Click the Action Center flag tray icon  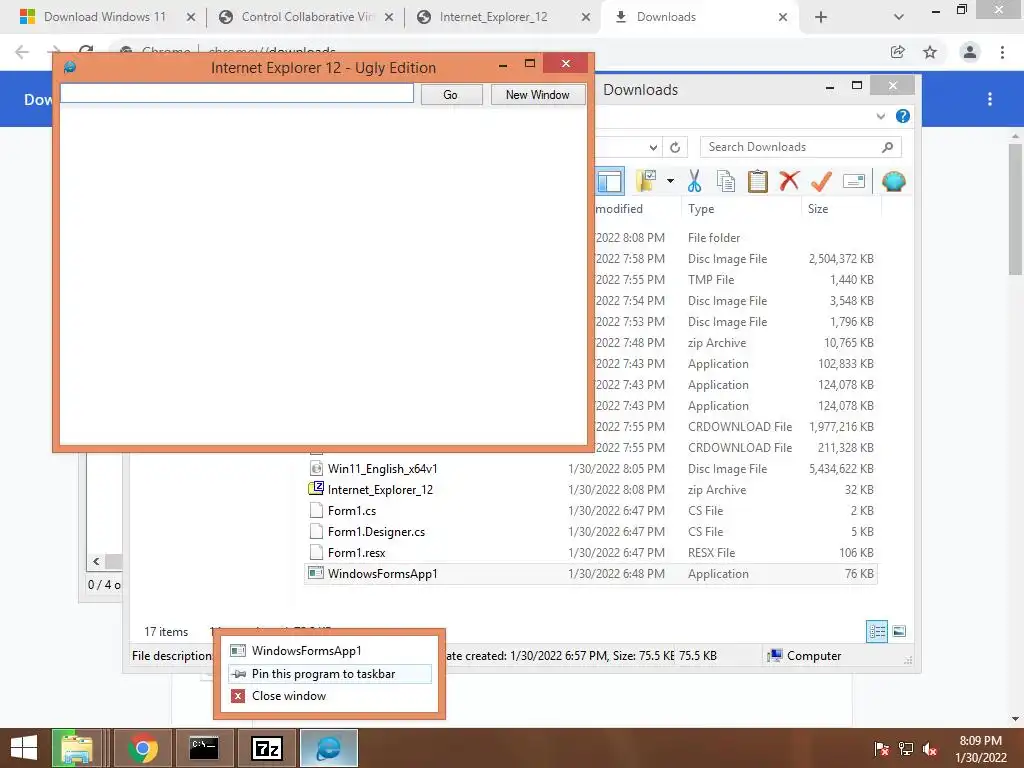coord(881,749)
